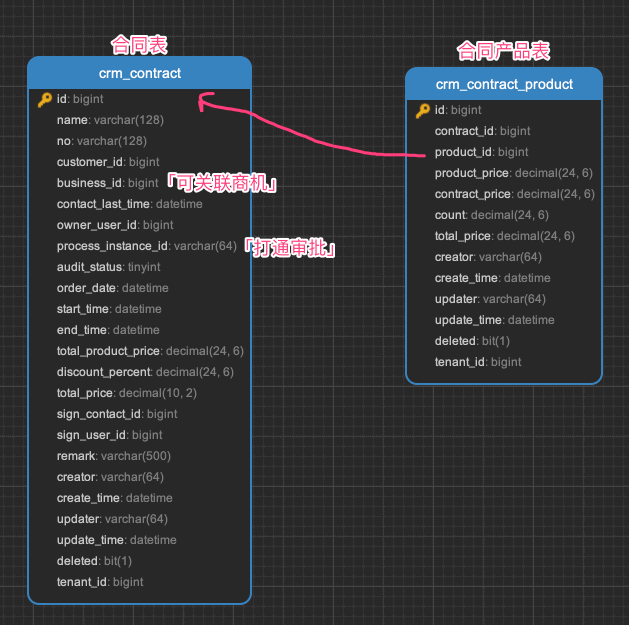Select the crm_contract_product table header
This screenshot has height=625, width=629.
pos(504,84)
